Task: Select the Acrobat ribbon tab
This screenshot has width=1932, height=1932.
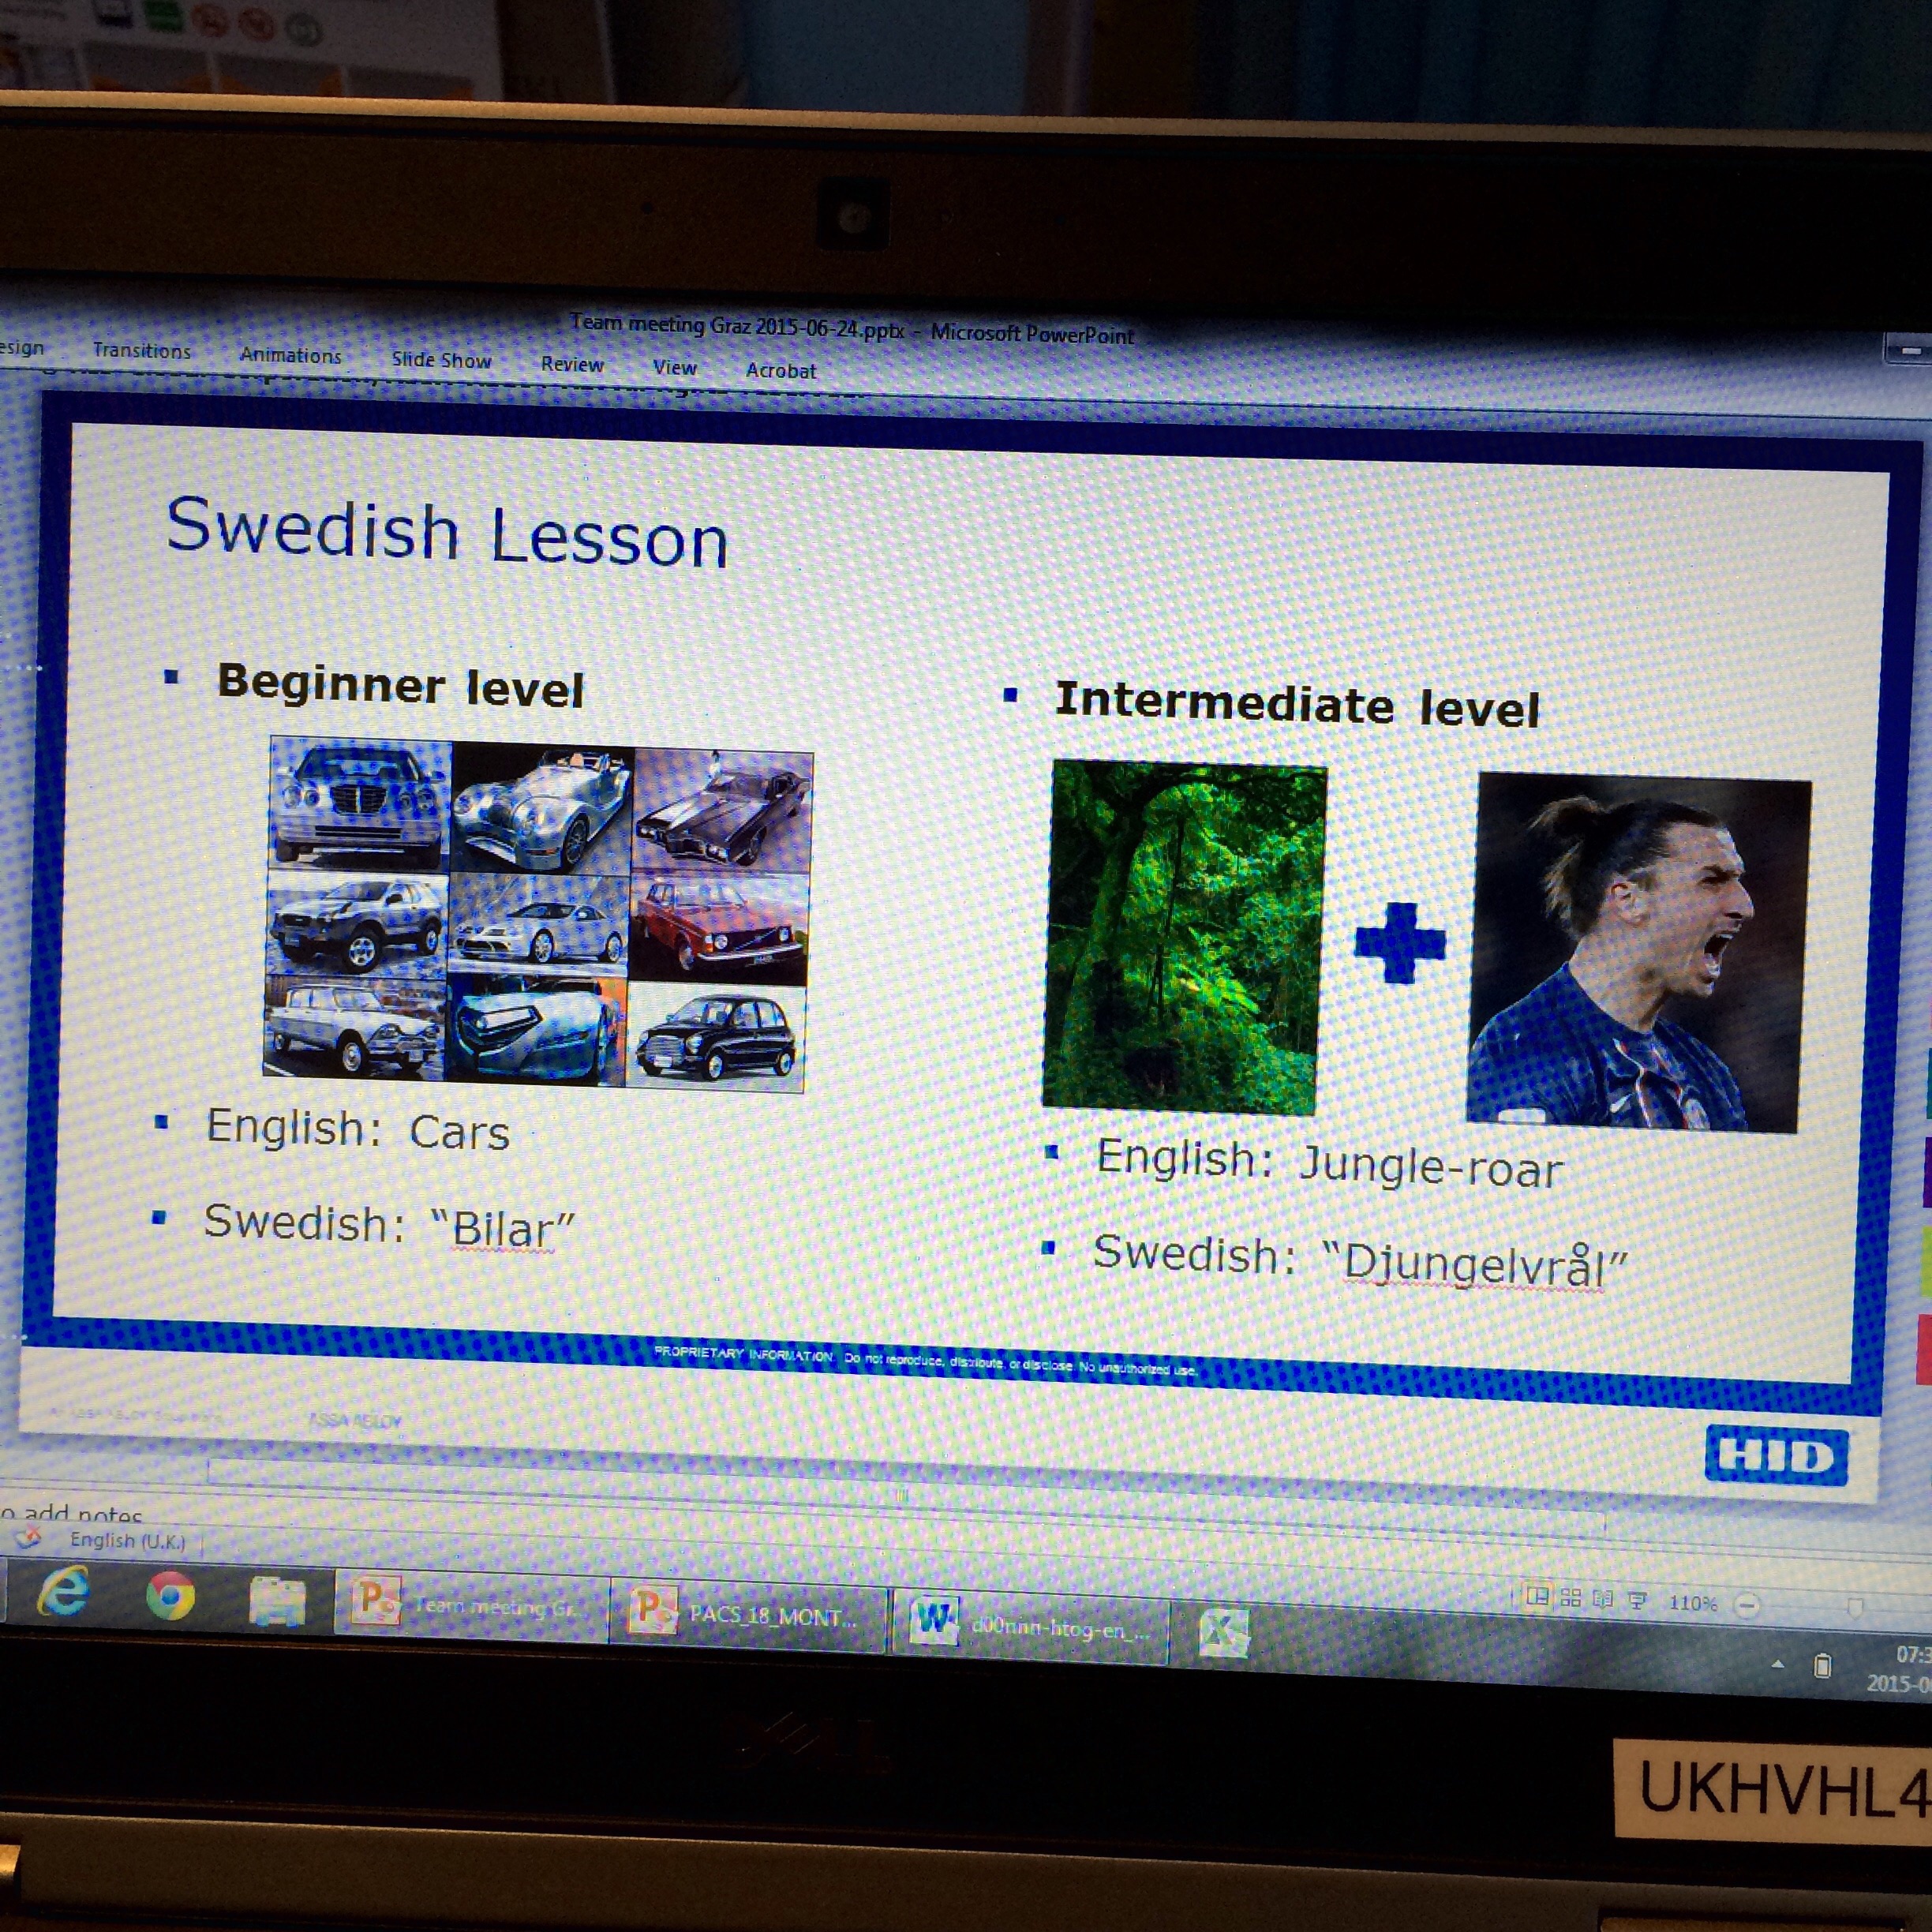Action: pos(780,371)
